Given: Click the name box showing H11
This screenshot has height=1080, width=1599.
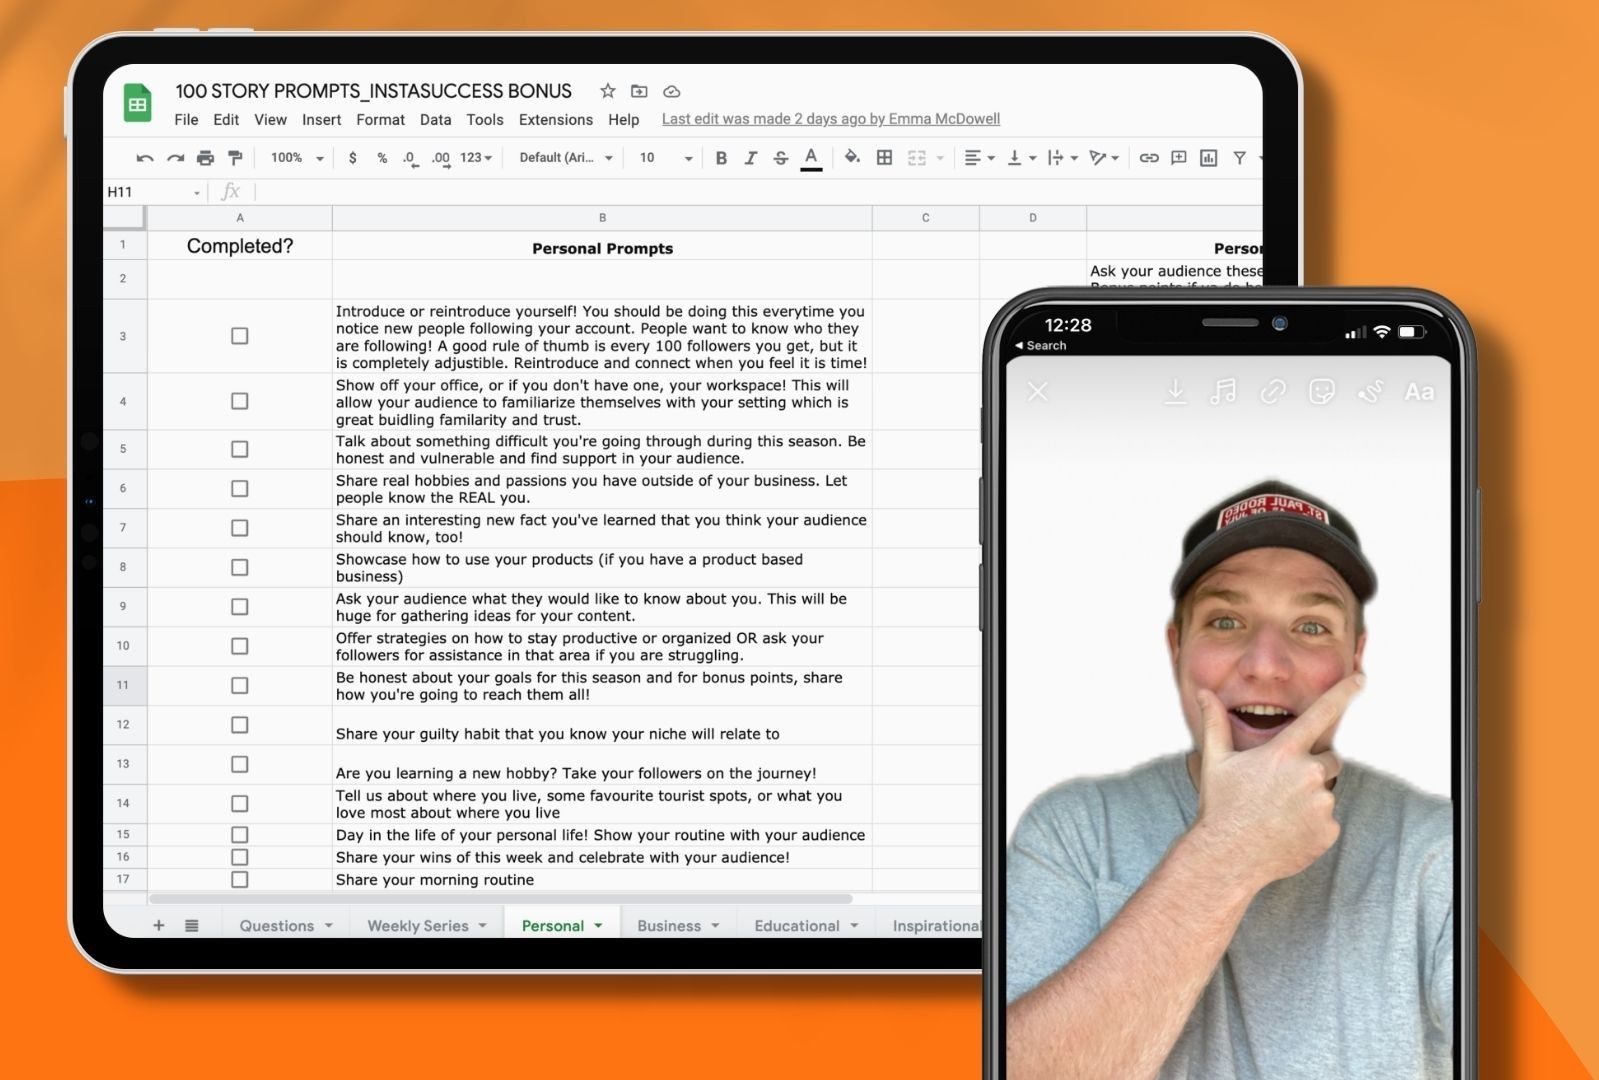Looking at the screenshot, I should click(x=153, y=192).
